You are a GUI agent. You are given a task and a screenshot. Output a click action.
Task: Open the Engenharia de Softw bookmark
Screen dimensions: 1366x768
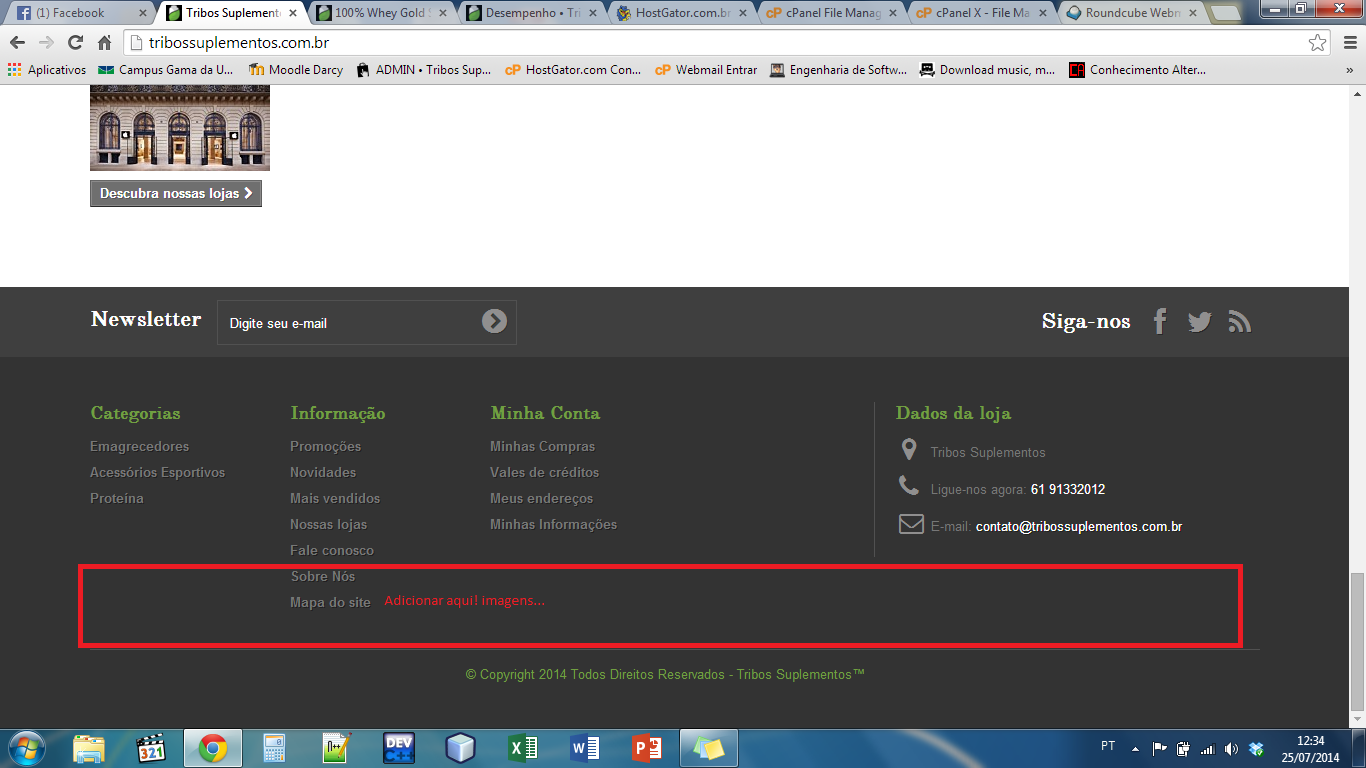pos(838,70)
